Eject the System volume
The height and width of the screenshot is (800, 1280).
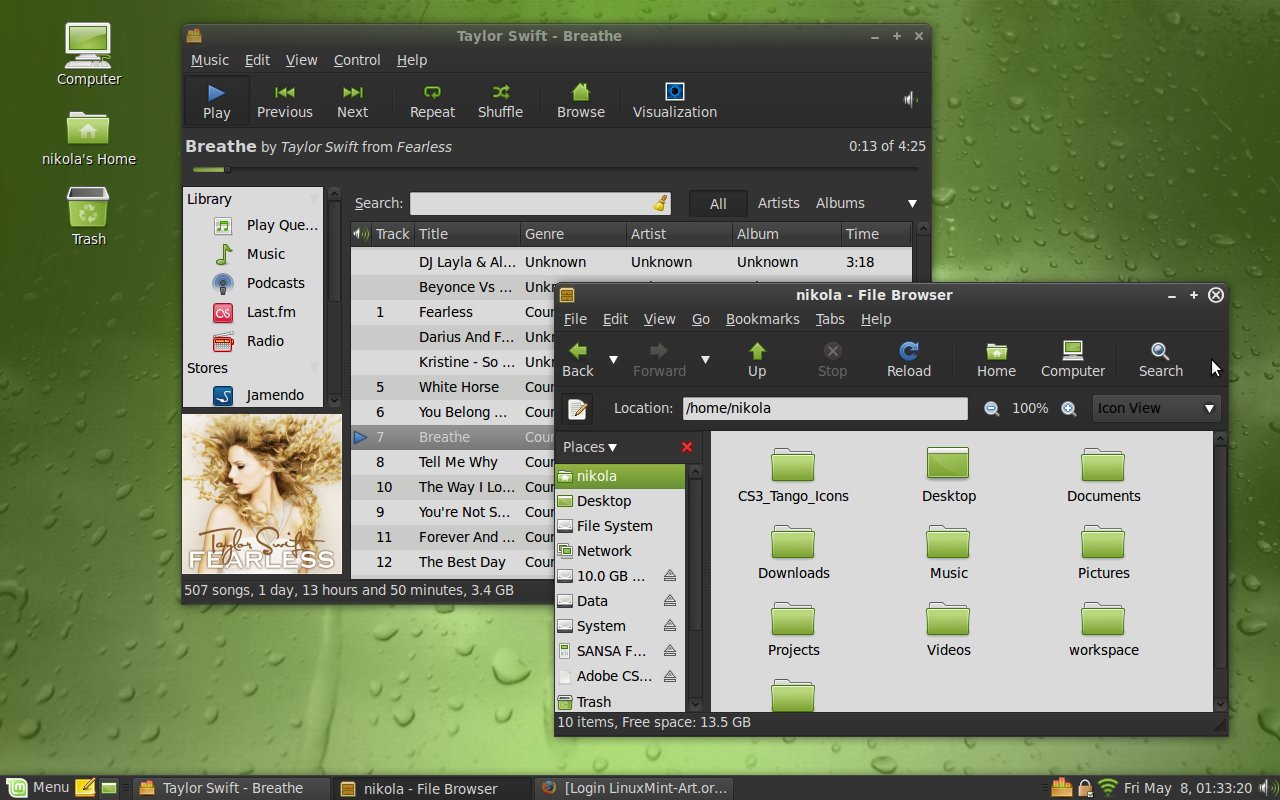coord(670,626)
